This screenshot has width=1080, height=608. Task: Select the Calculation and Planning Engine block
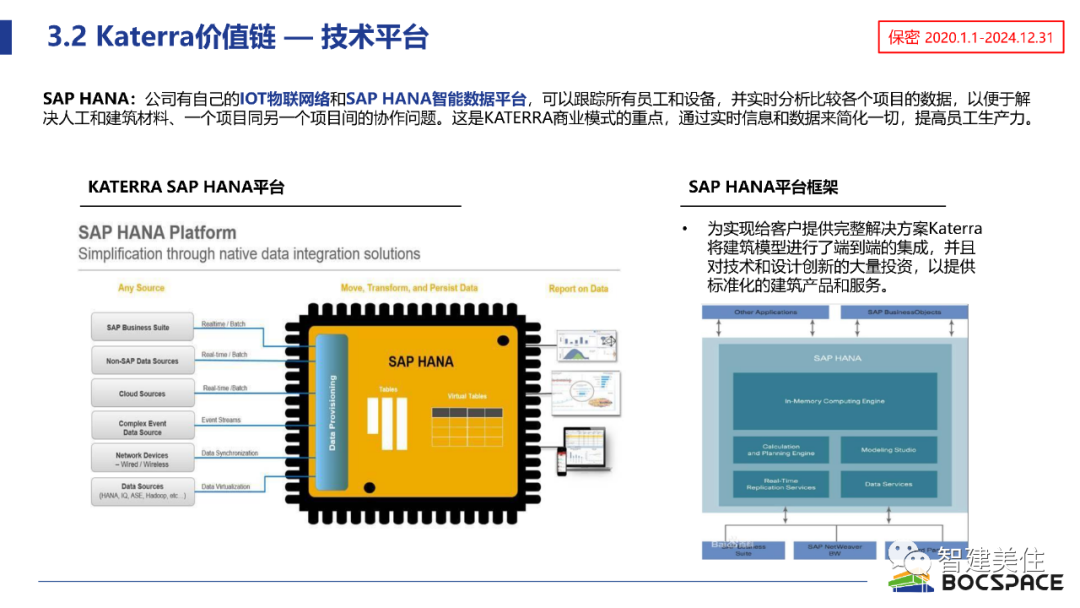(781, 450)
